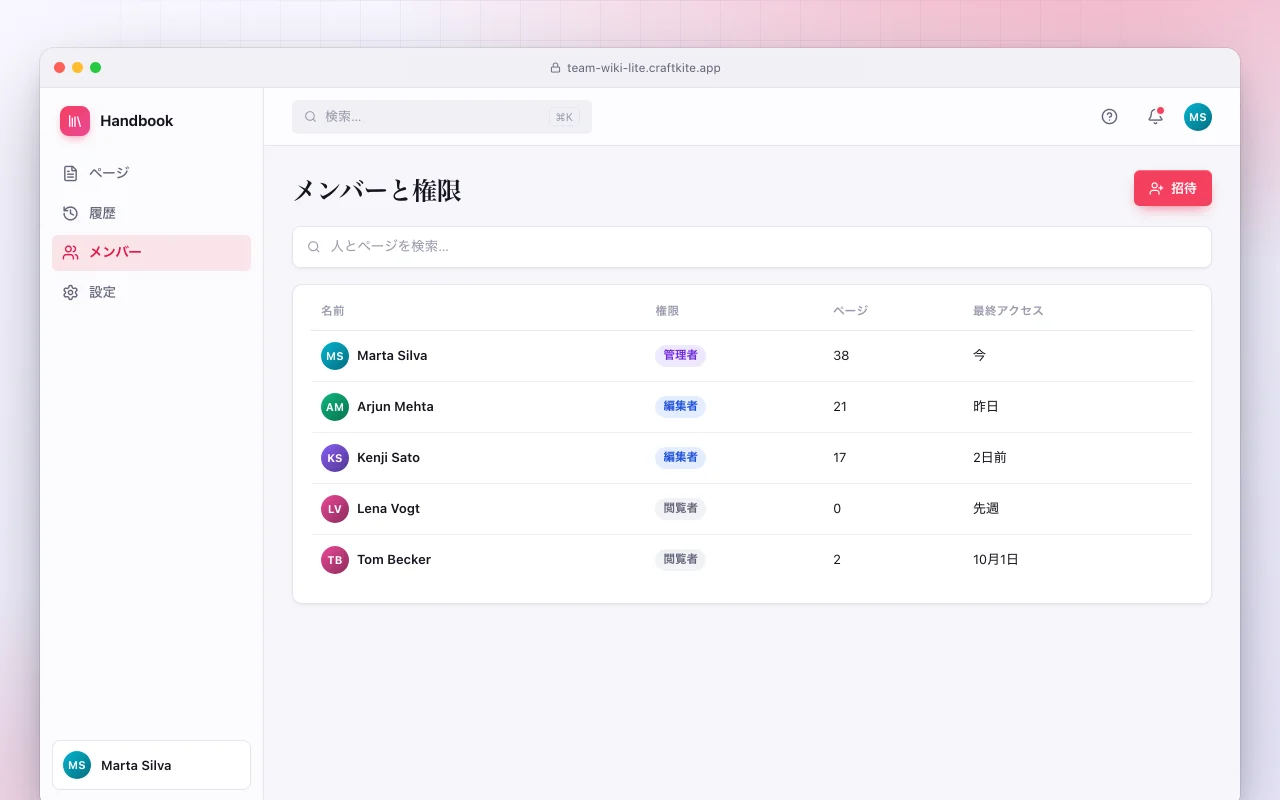The image size is (1280, 800).
Task: Click Kenji Sato's KS avatar
Action: [335, 458]
